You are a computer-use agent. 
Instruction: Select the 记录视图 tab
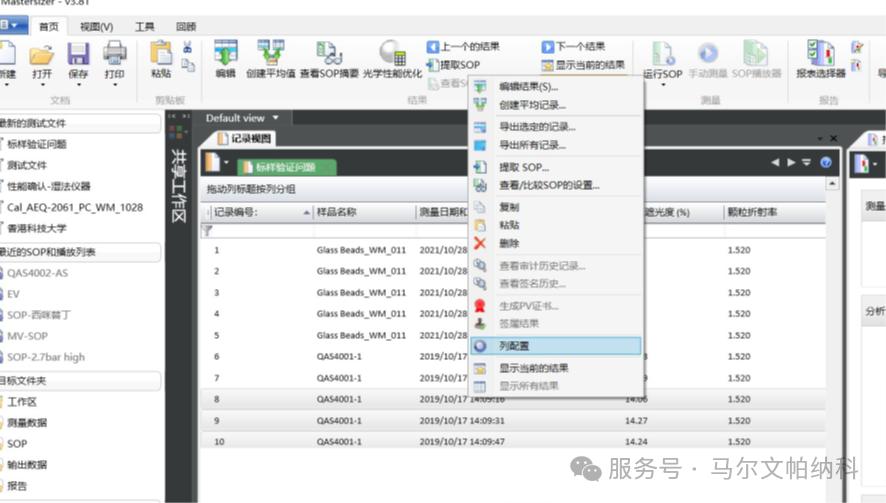pyautogui.click(x=246, y=138)
